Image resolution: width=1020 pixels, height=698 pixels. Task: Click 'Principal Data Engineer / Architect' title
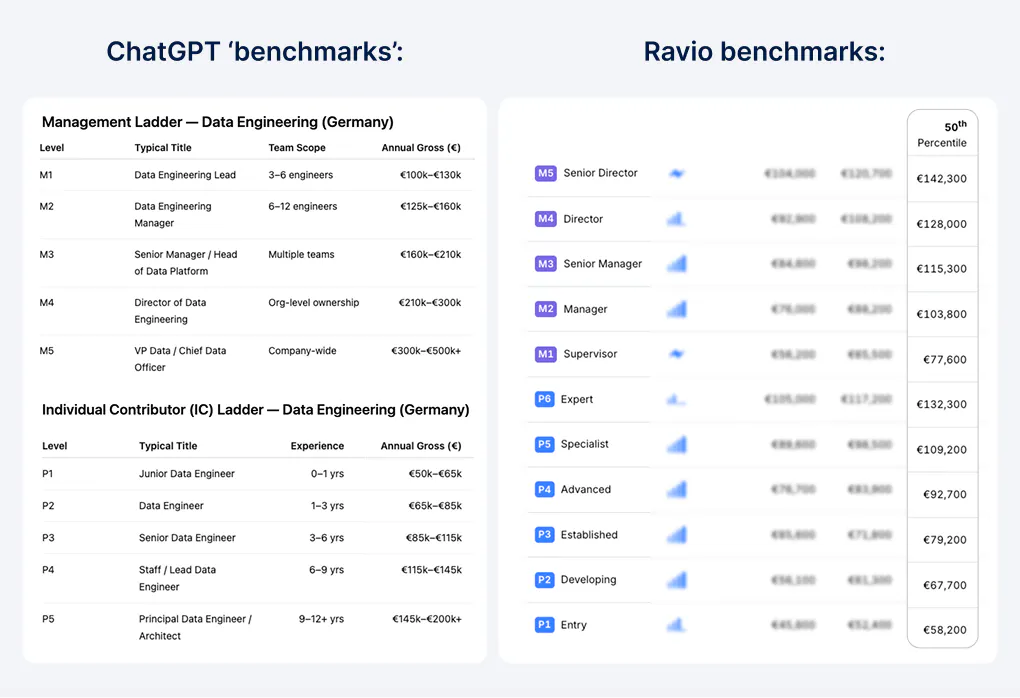click(195, 628)
